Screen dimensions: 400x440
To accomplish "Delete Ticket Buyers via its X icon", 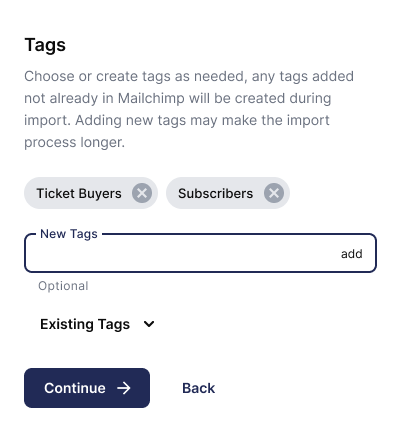I will click(142, 193).
